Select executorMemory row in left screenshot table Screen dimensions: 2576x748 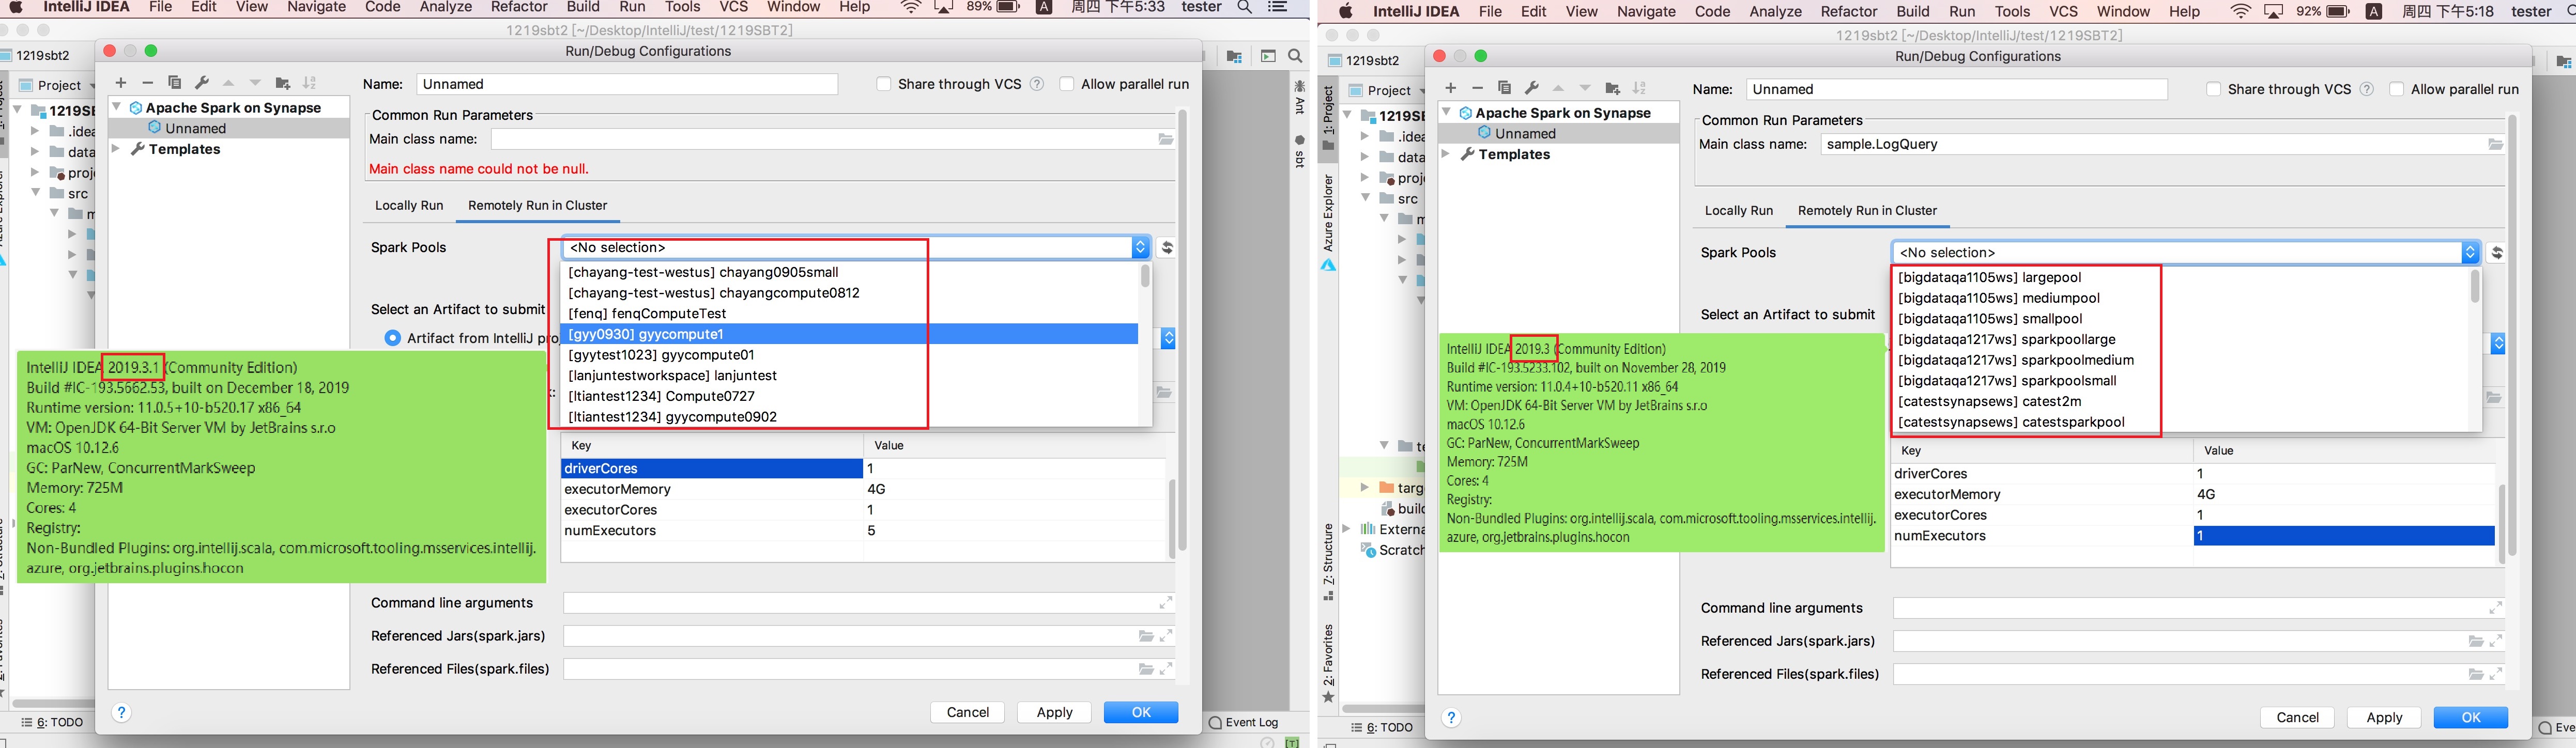tap(863, 489)
